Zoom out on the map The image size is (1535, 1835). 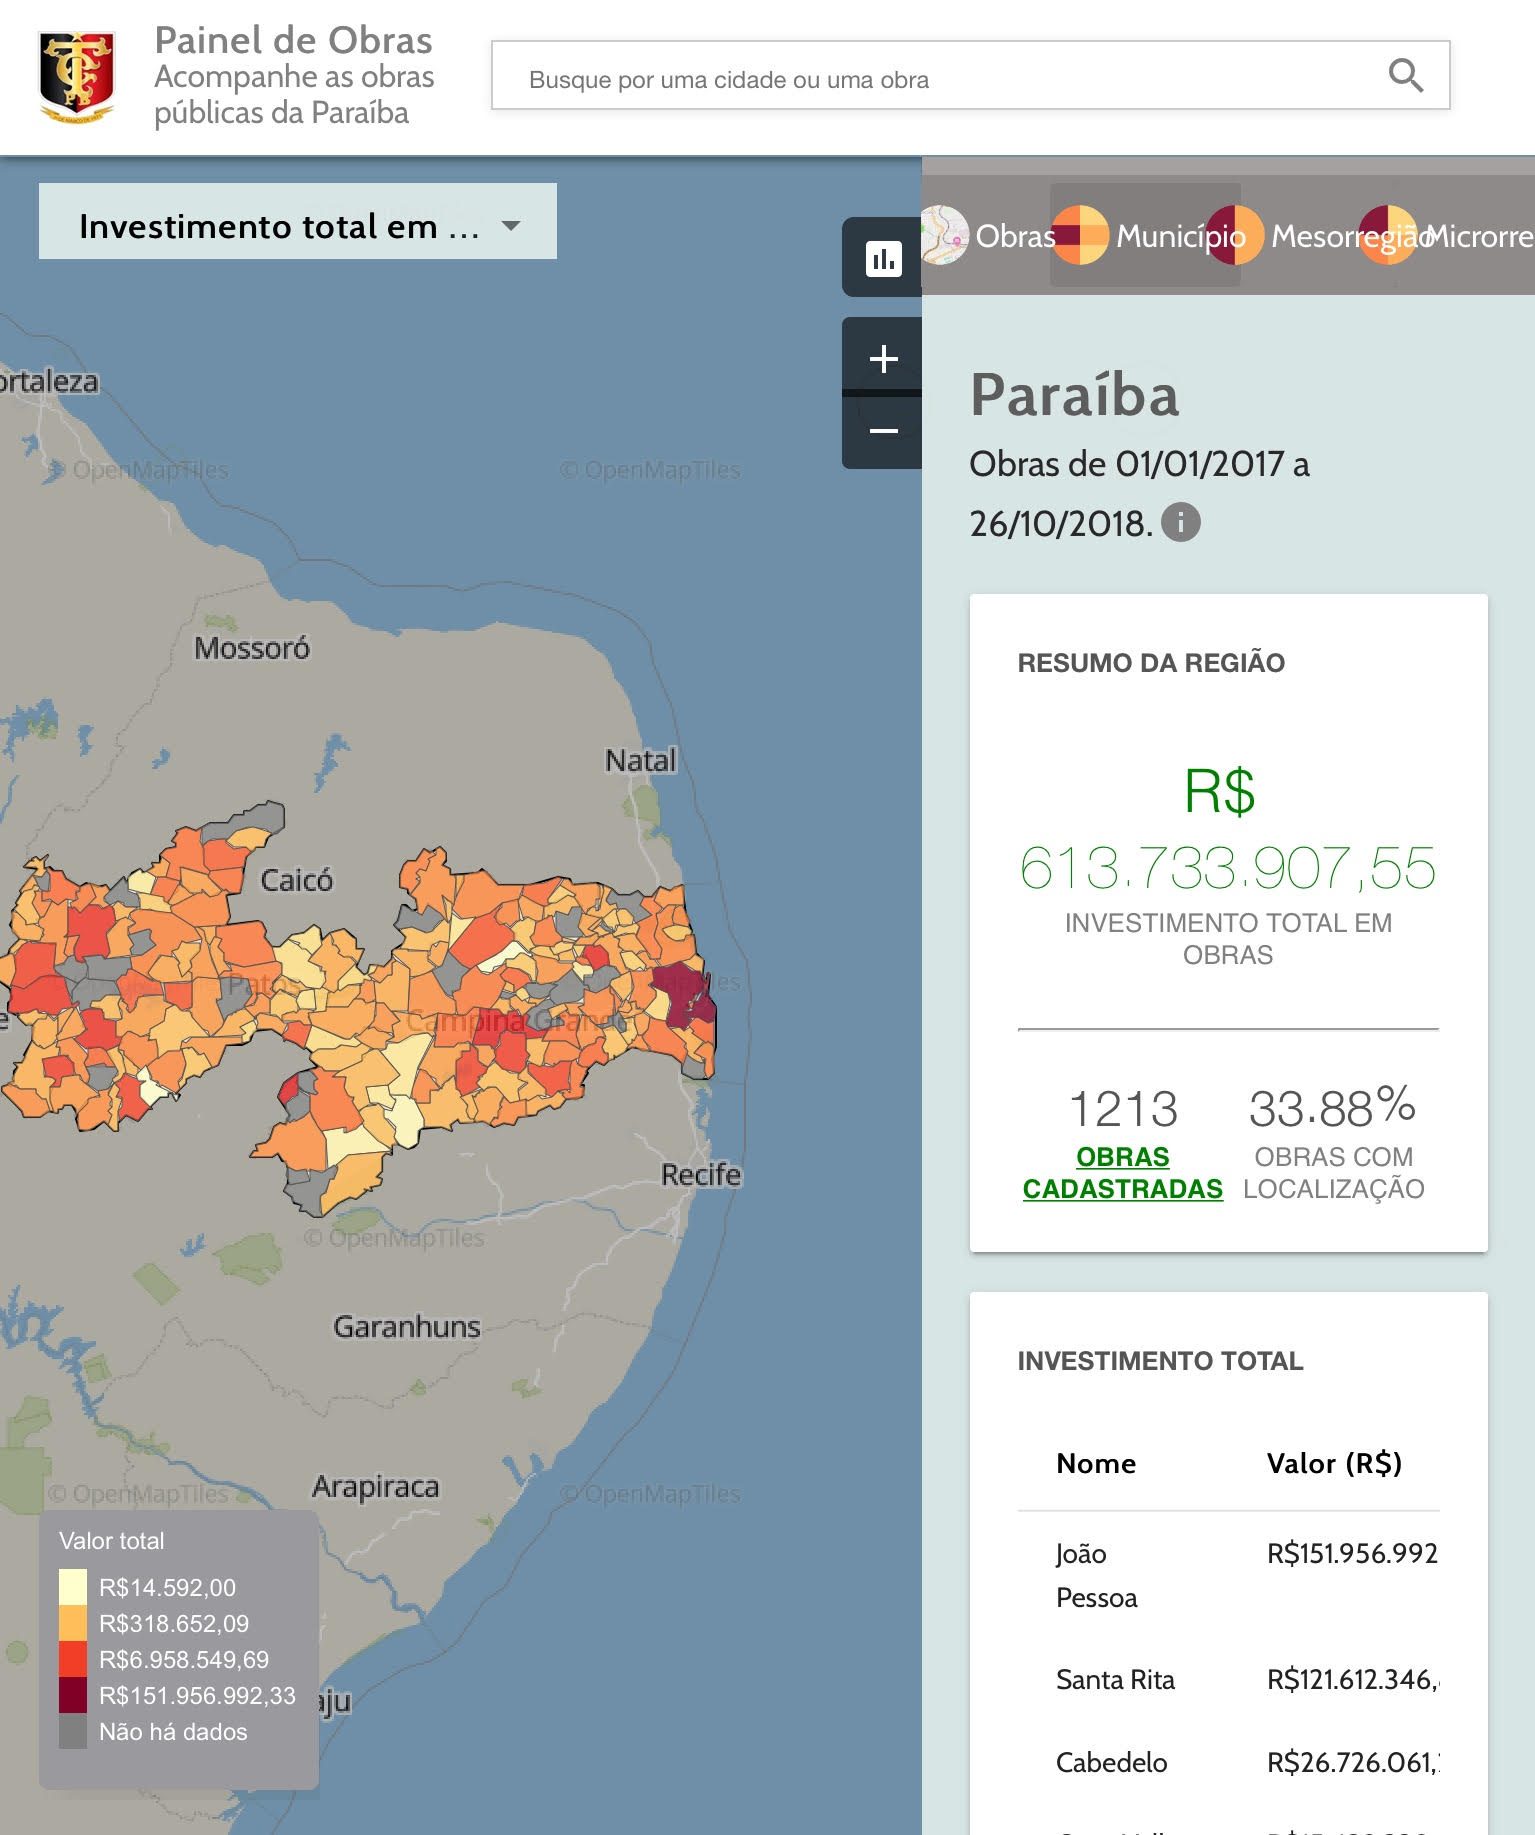(x=883, y=432)
